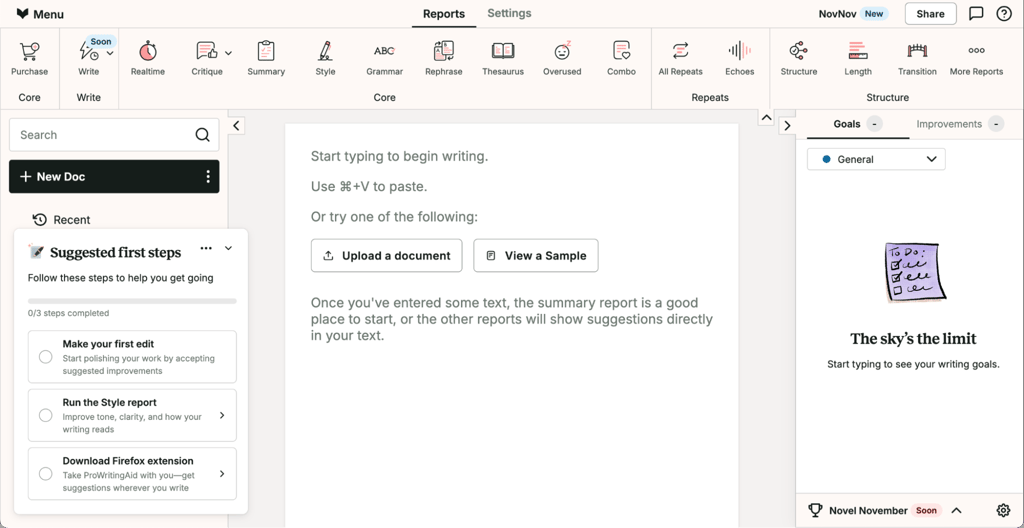
Task: Open the Structure report
Action: (x=799, y=59)
